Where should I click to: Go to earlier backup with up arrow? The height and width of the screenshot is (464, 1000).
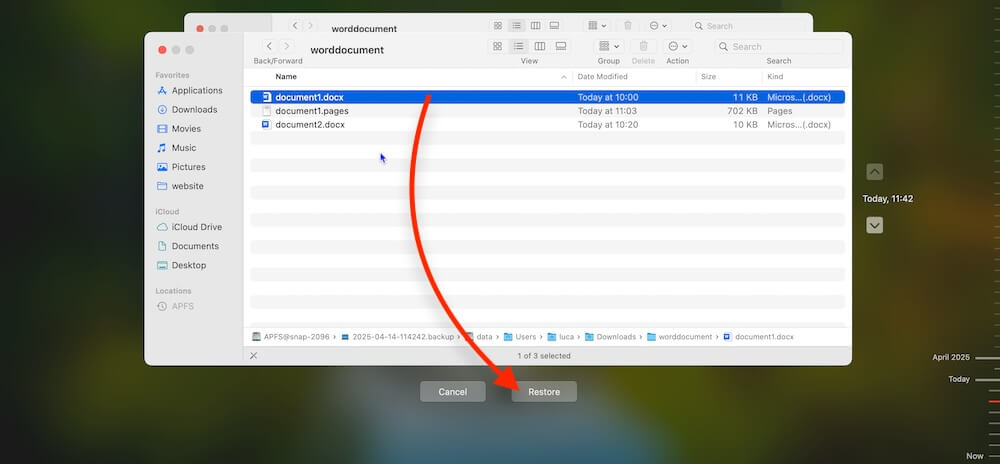point(875,172)
